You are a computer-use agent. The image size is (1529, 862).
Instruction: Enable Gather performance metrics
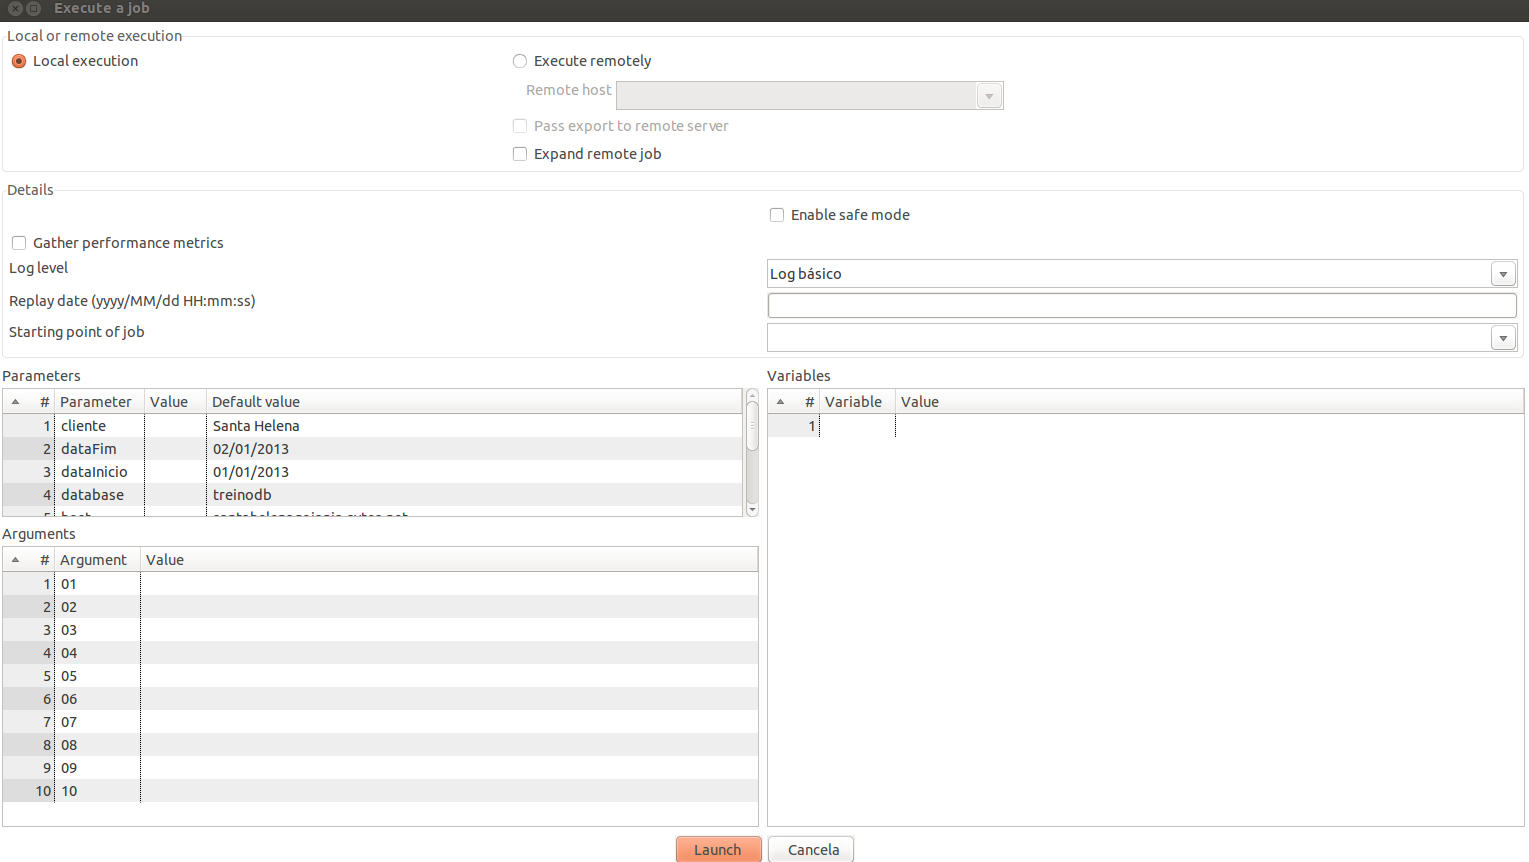[19, 243]
